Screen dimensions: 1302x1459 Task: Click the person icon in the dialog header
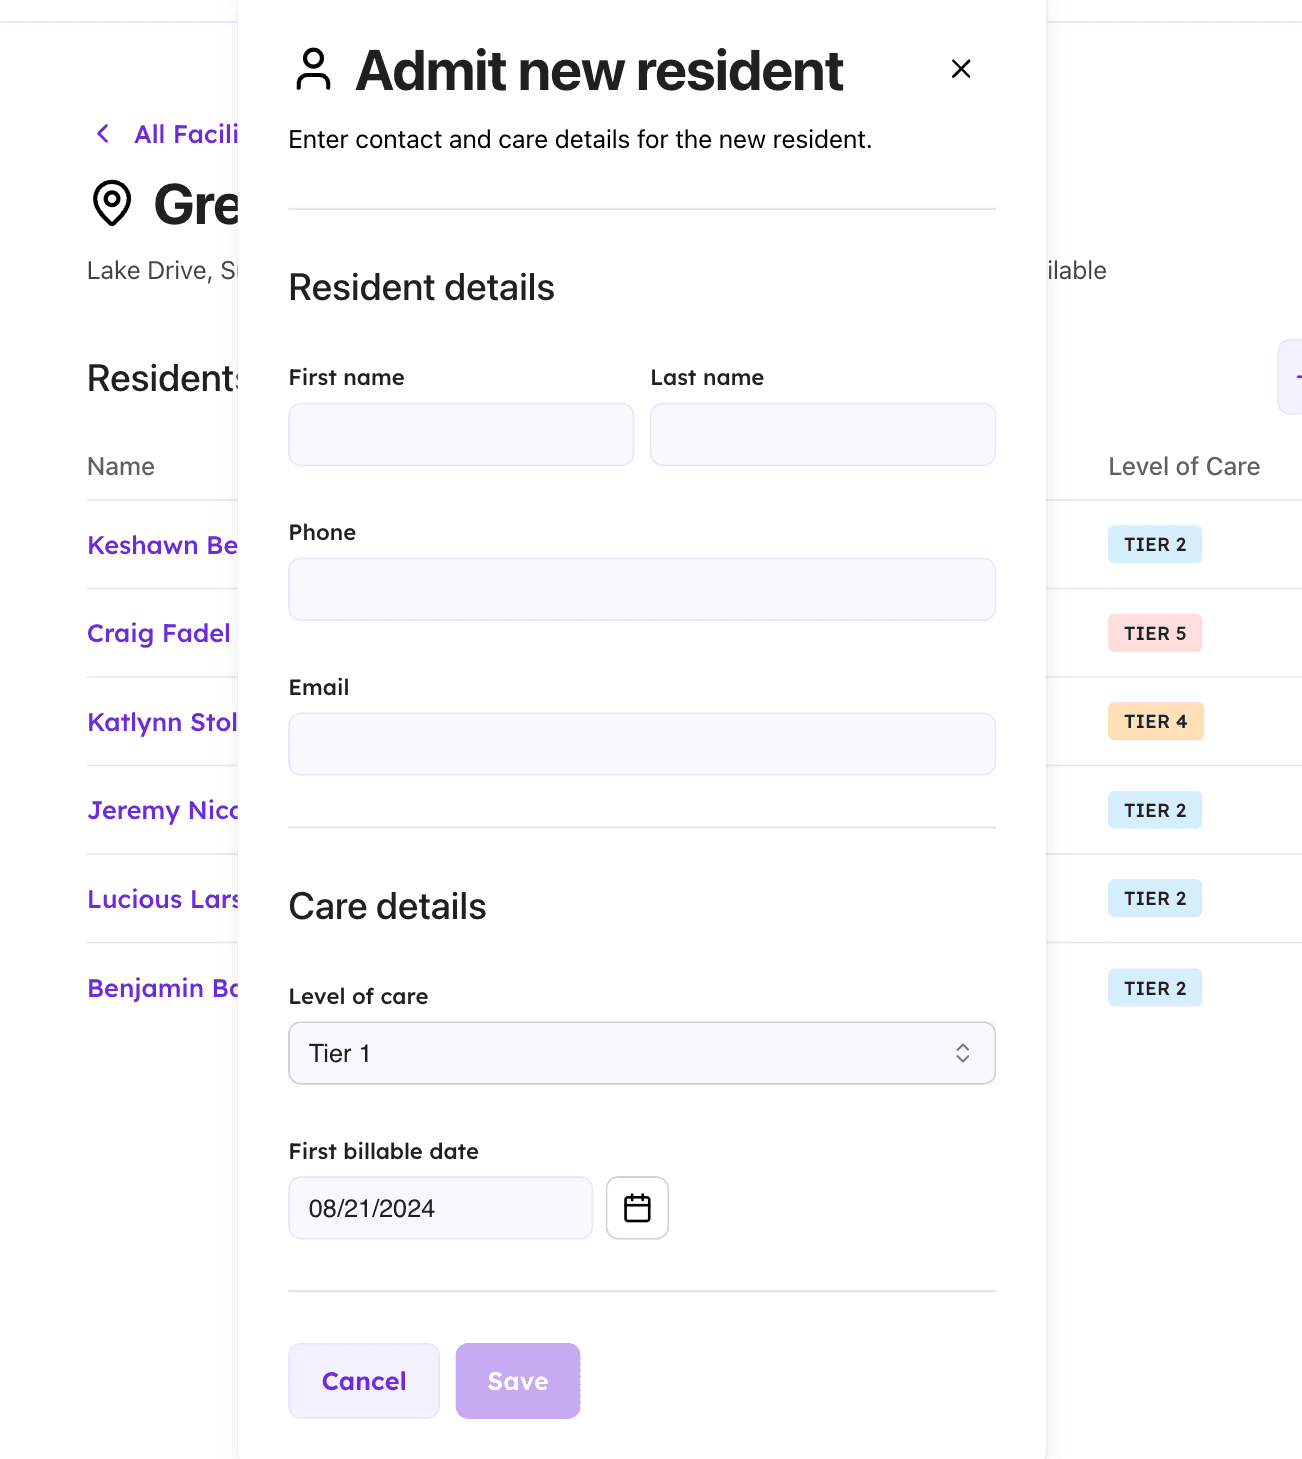tap(314, 70)
